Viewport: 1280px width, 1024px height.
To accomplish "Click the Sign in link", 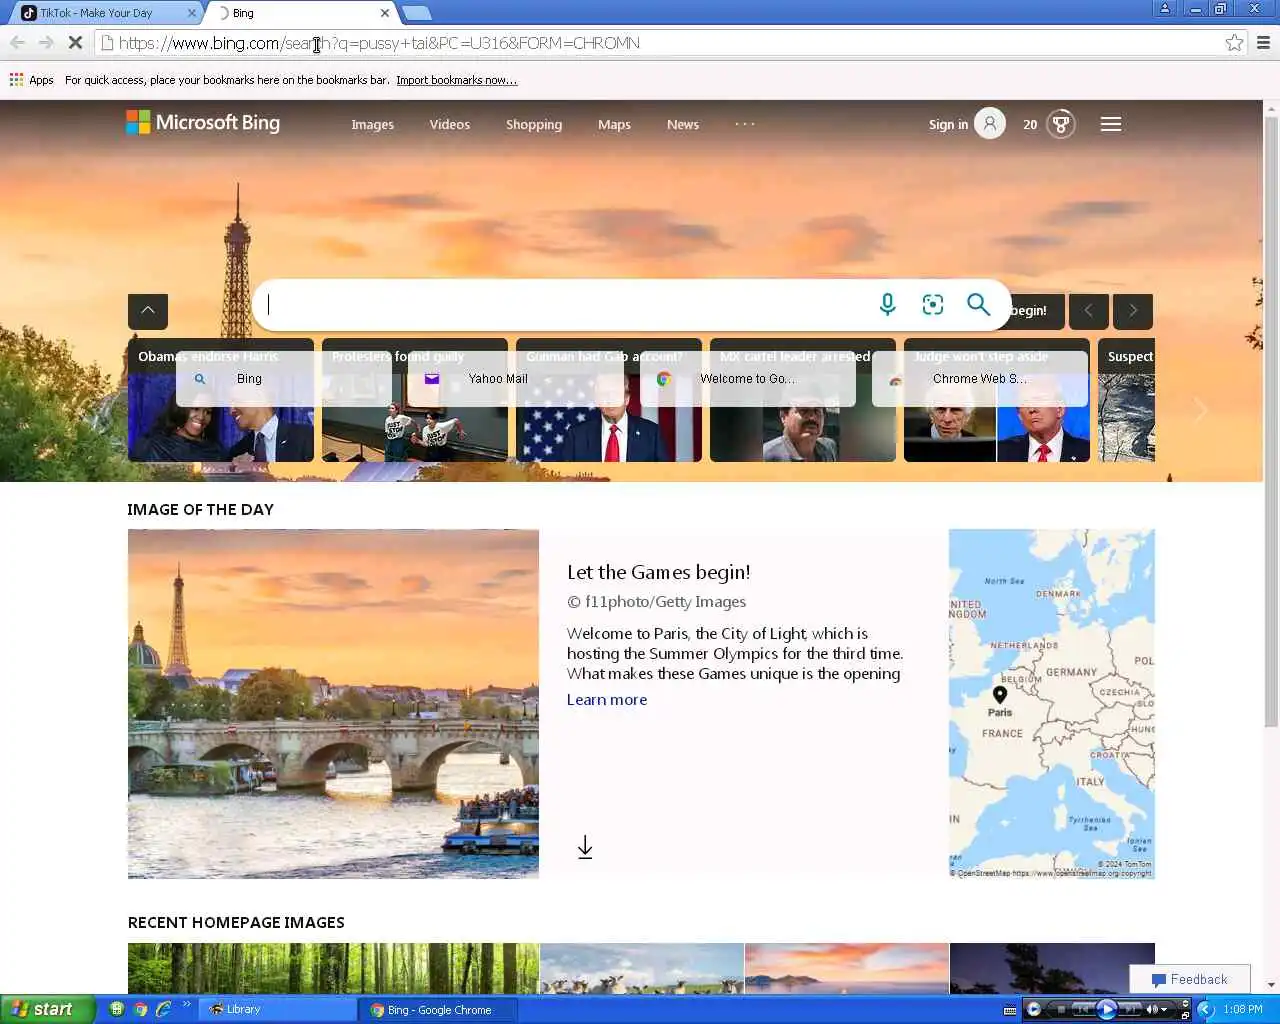I will point(948,125).
